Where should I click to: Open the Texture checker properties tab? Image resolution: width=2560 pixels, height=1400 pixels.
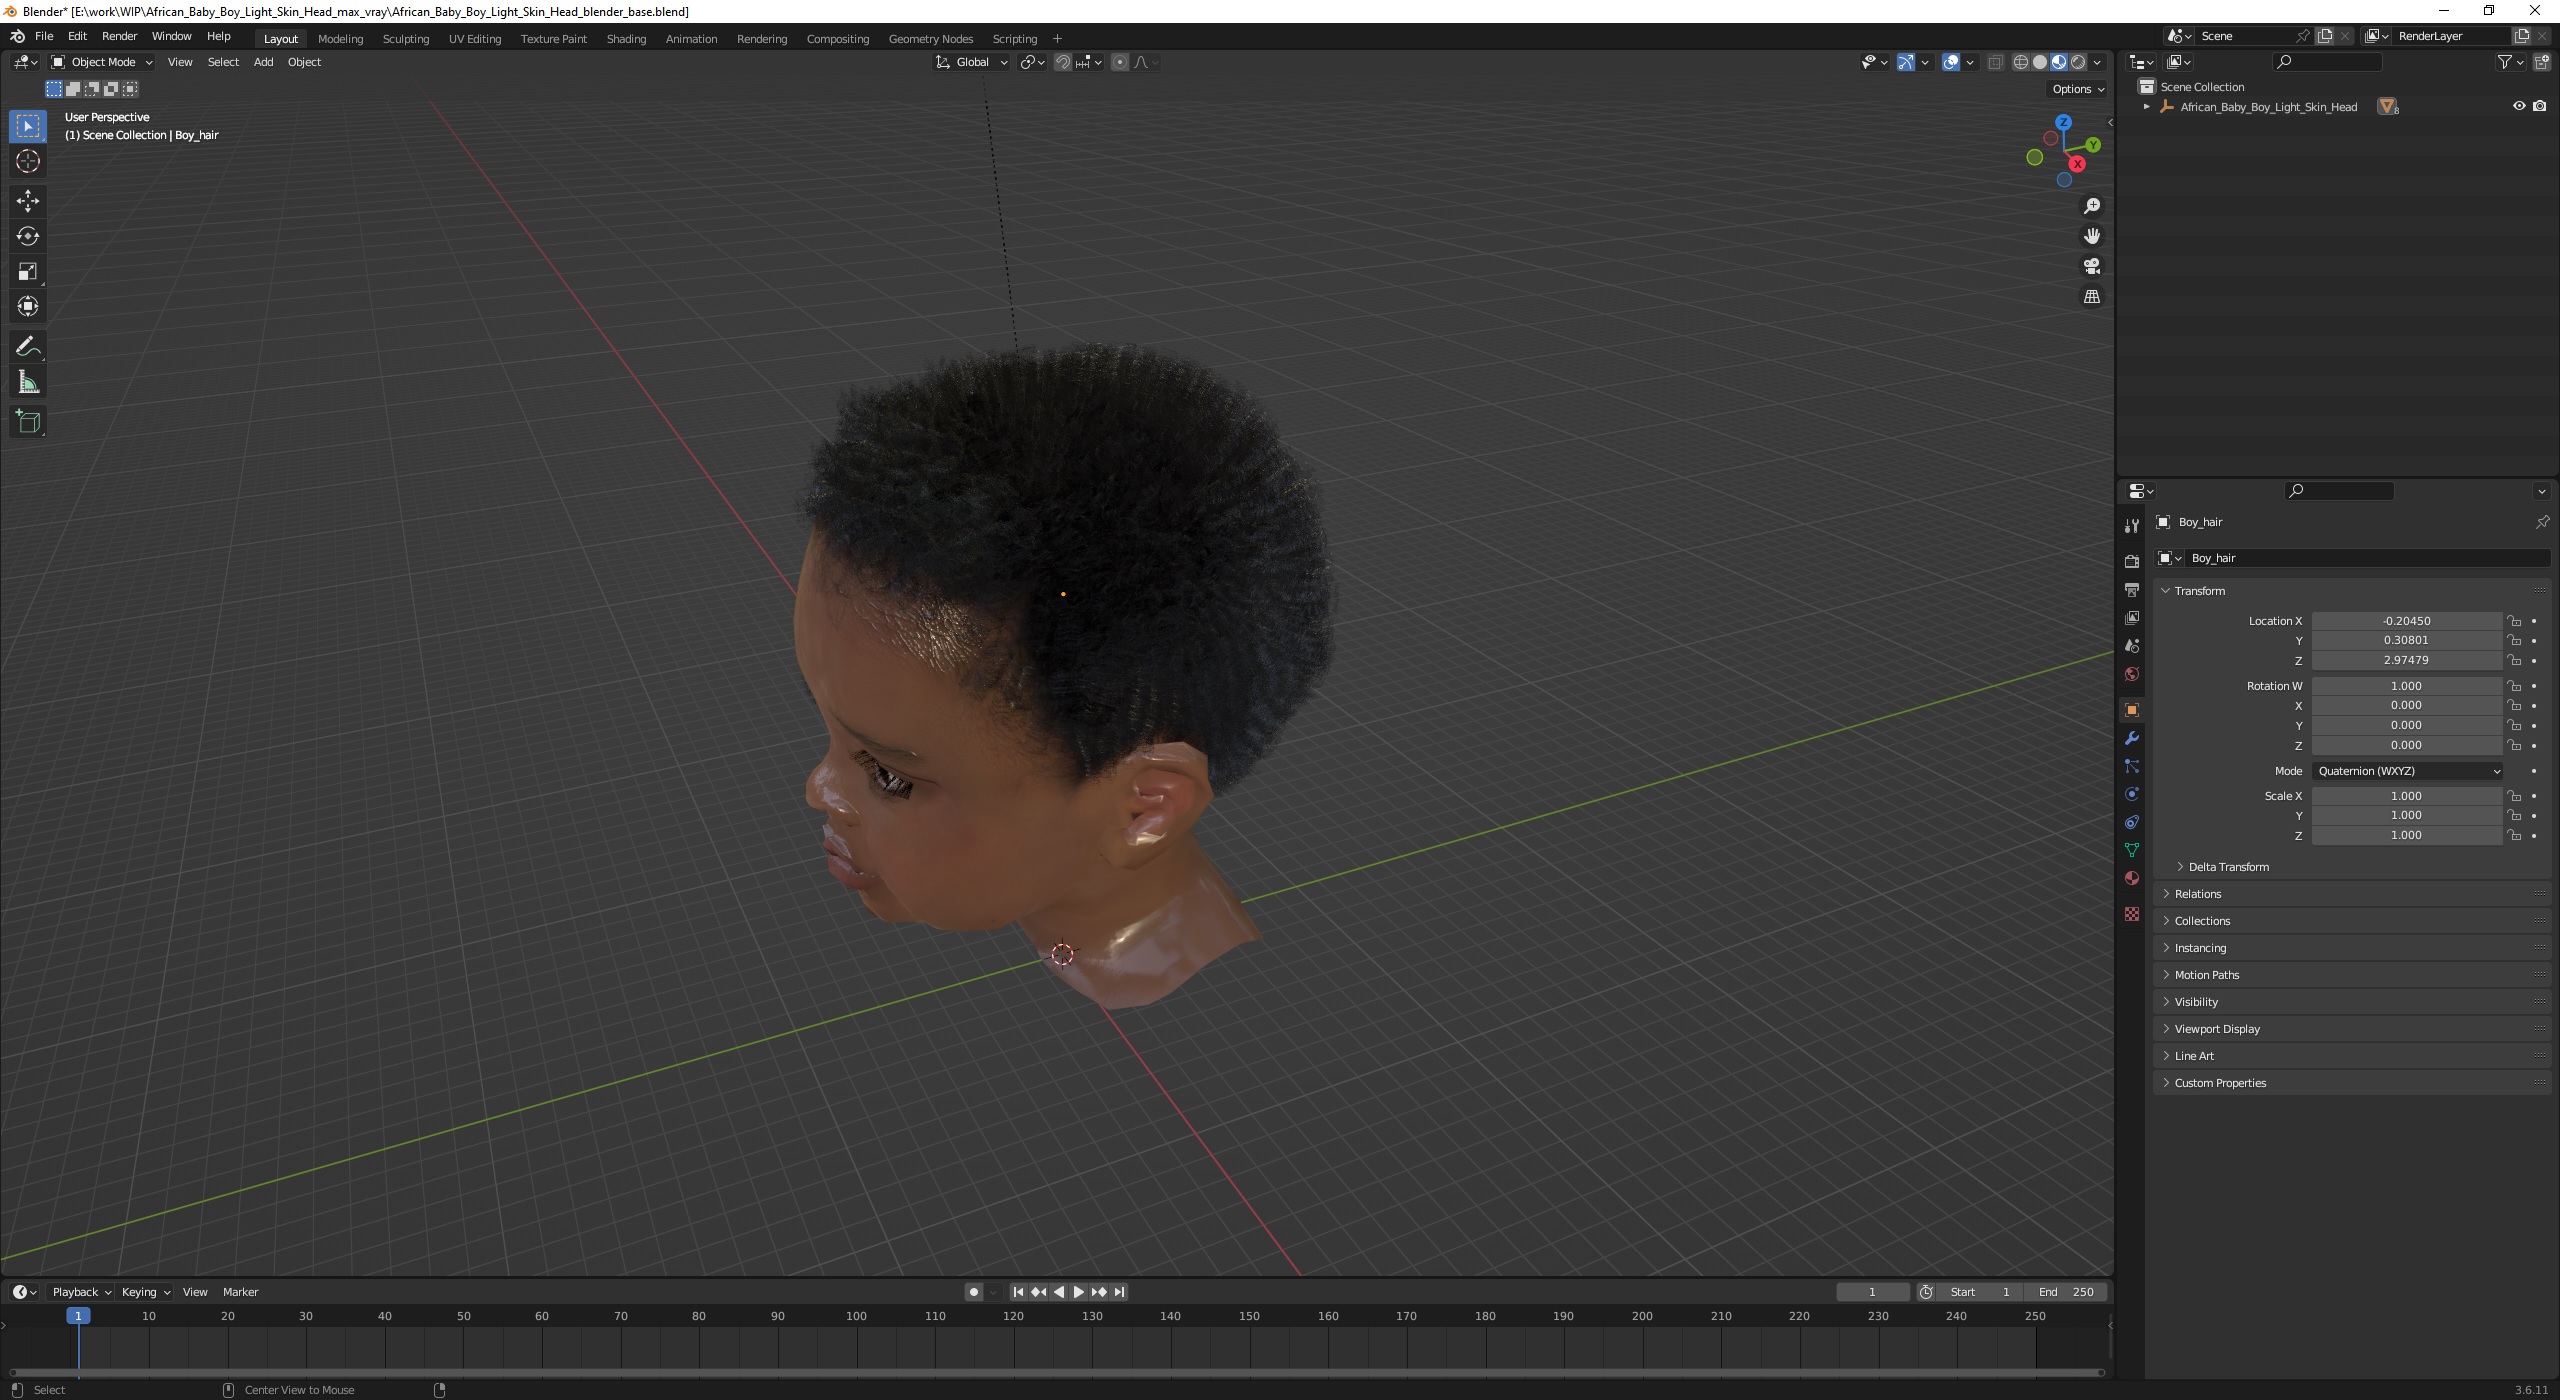(2131, 914)
